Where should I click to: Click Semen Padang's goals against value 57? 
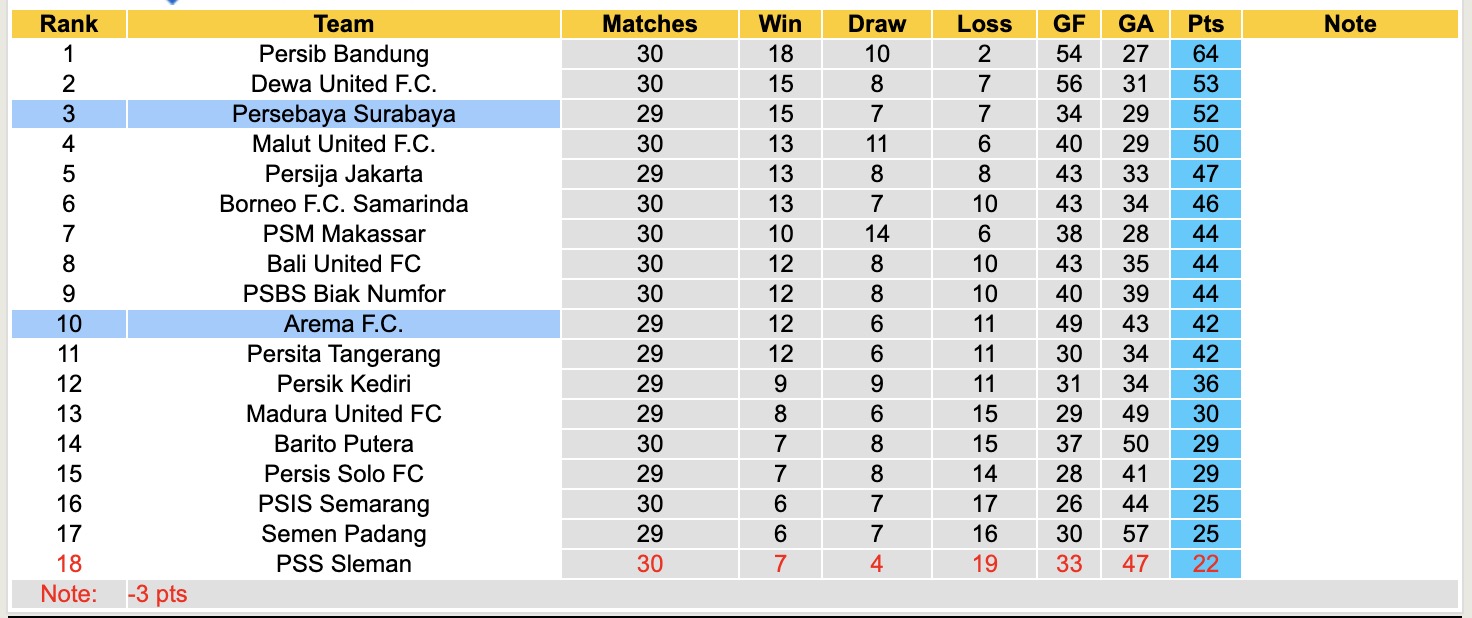(1135, 534)
